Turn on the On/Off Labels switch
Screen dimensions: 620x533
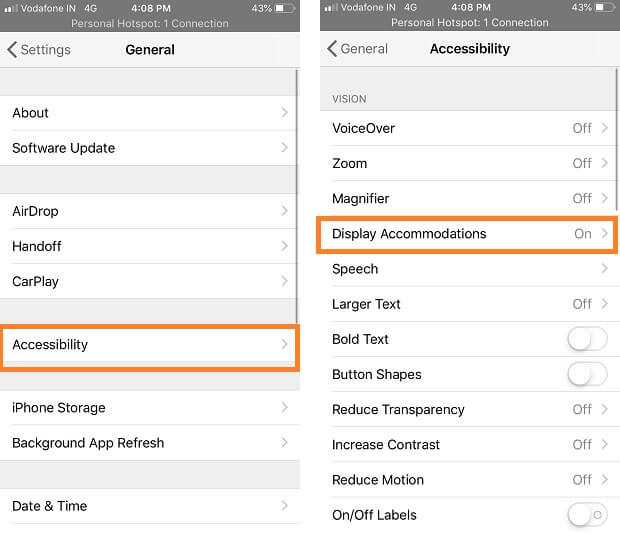[x=587, y=515]
